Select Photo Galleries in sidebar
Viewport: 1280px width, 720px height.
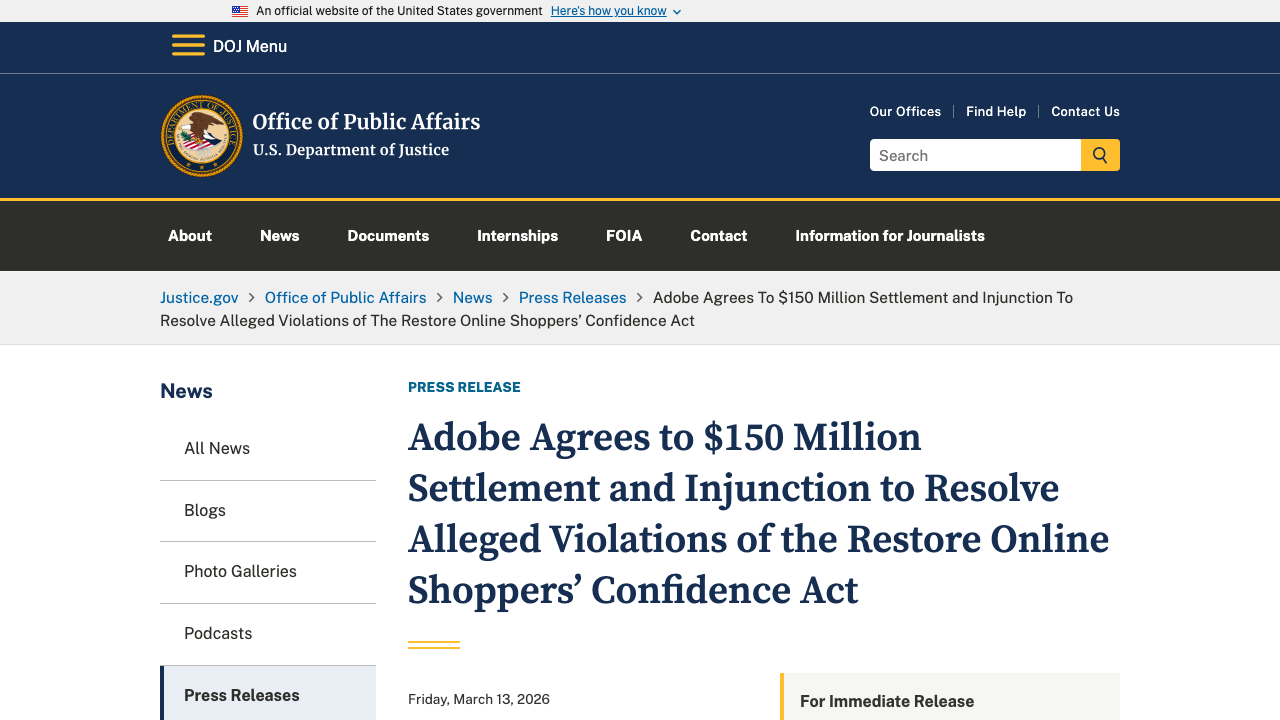(268, 572)
